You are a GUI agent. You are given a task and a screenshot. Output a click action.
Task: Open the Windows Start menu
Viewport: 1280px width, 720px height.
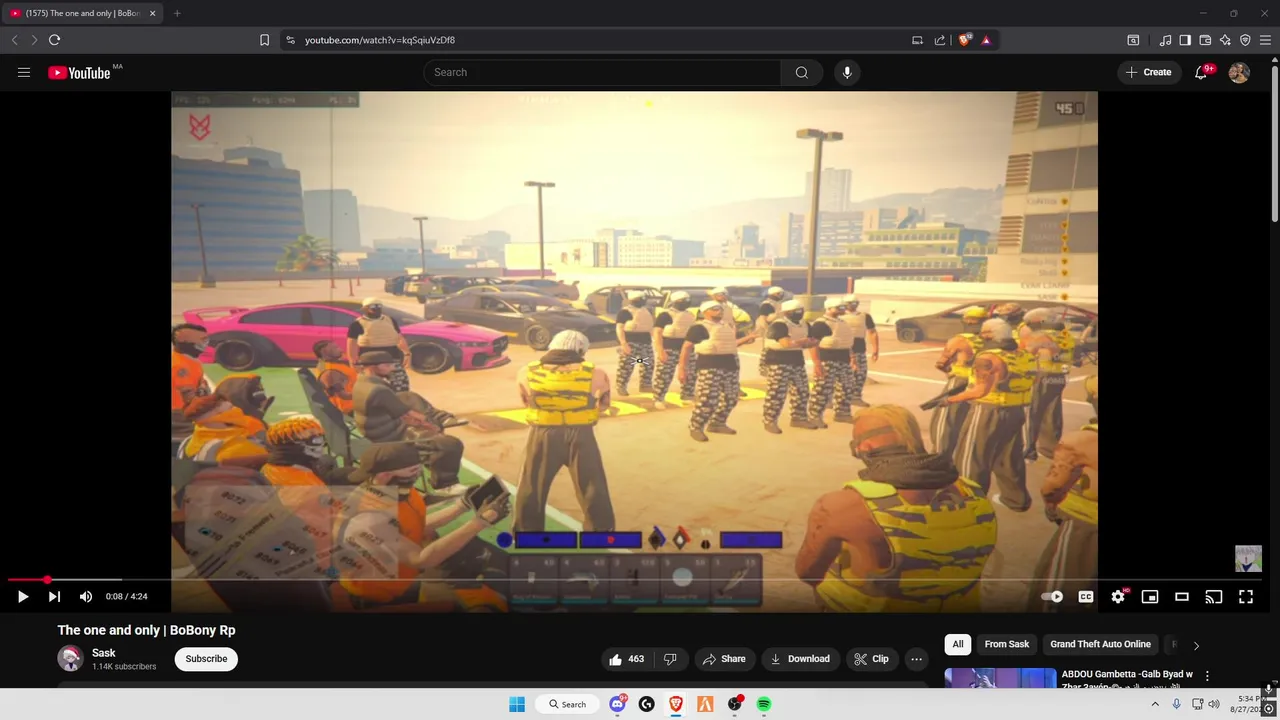517,704
